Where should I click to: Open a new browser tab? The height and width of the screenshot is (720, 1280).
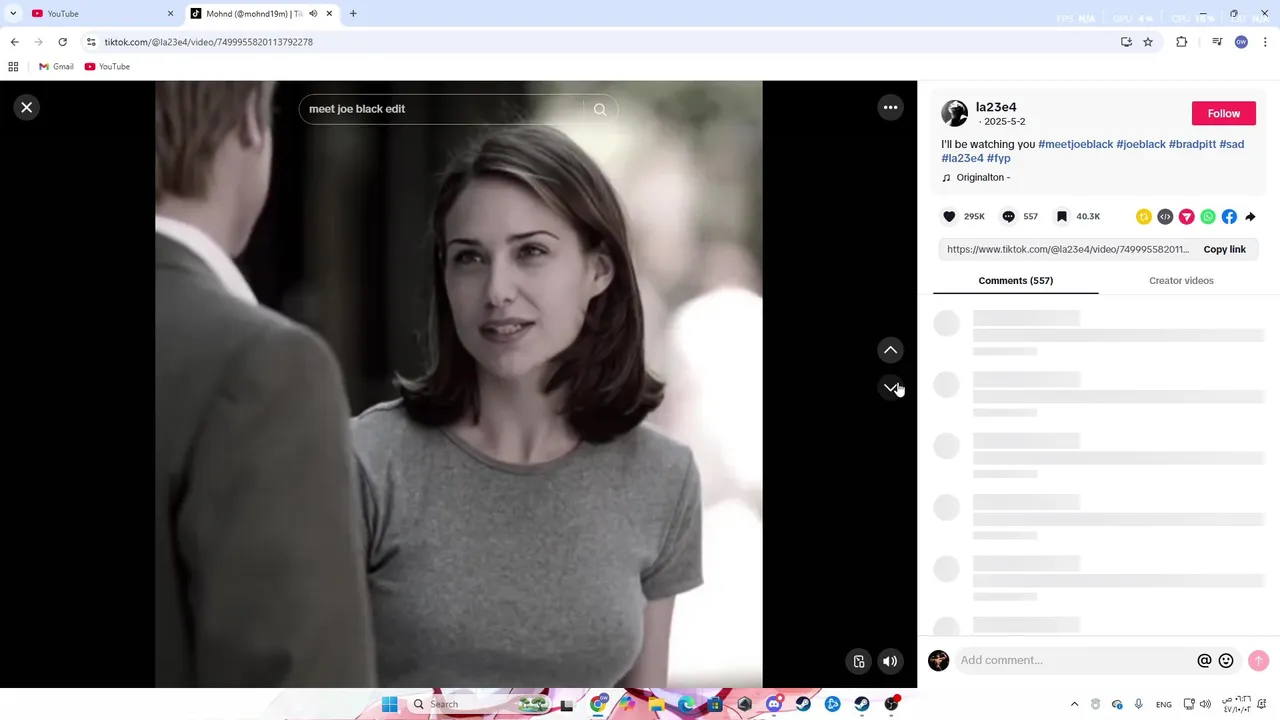click(353, 14)
